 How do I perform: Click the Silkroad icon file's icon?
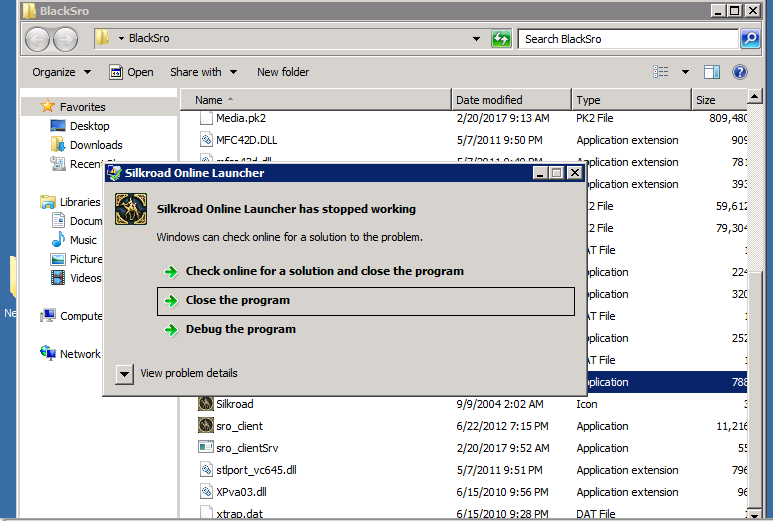pos(206,404)
